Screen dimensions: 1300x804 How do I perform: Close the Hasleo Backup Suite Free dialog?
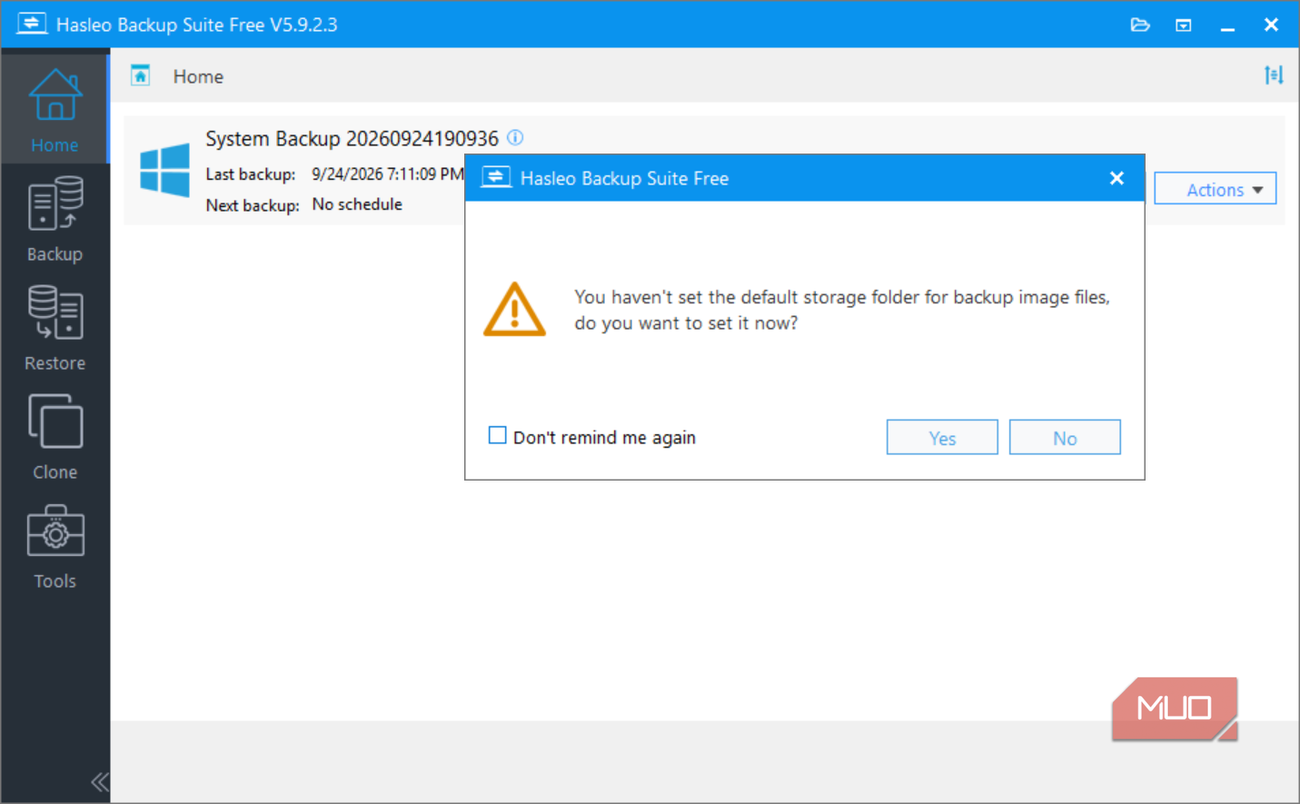1117,178
